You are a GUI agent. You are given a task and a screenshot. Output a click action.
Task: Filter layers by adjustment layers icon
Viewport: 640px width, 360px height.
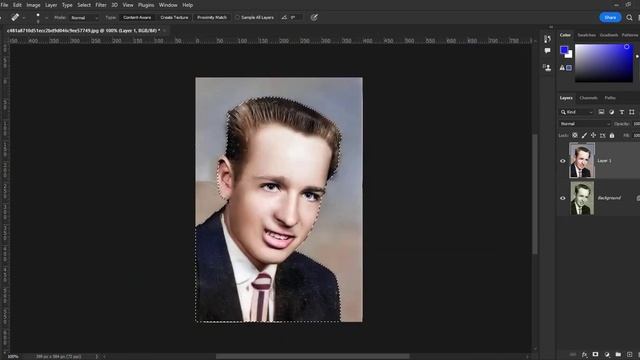[x=611, y=112]
